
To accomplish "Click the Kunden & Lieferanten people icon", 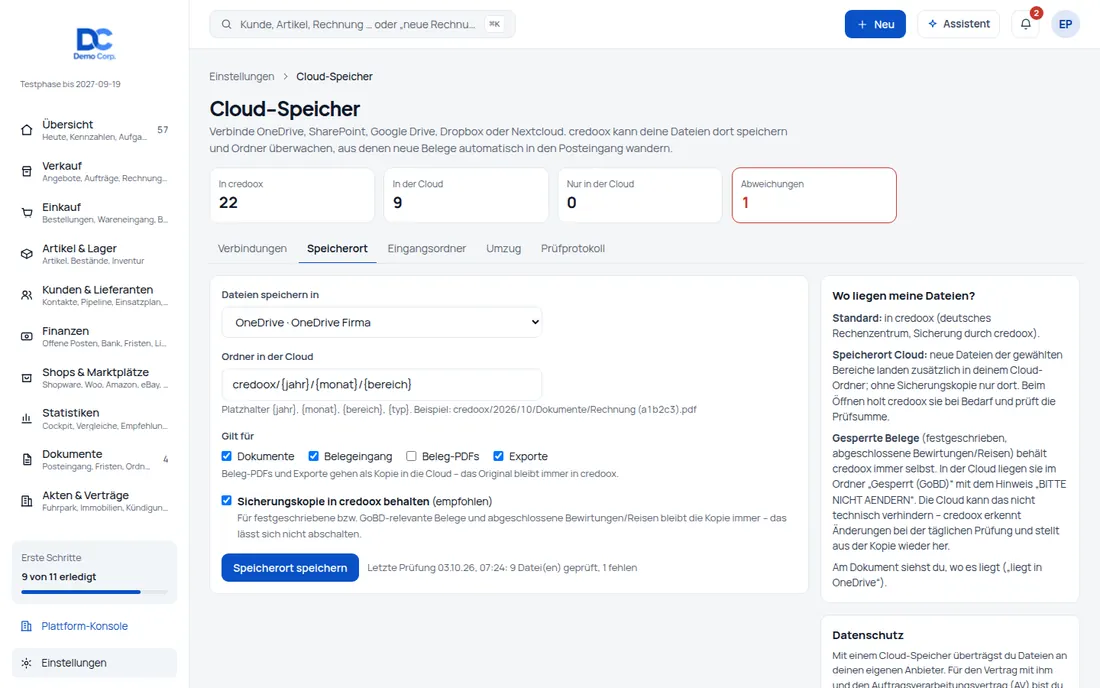I will (x=27, y=295).
